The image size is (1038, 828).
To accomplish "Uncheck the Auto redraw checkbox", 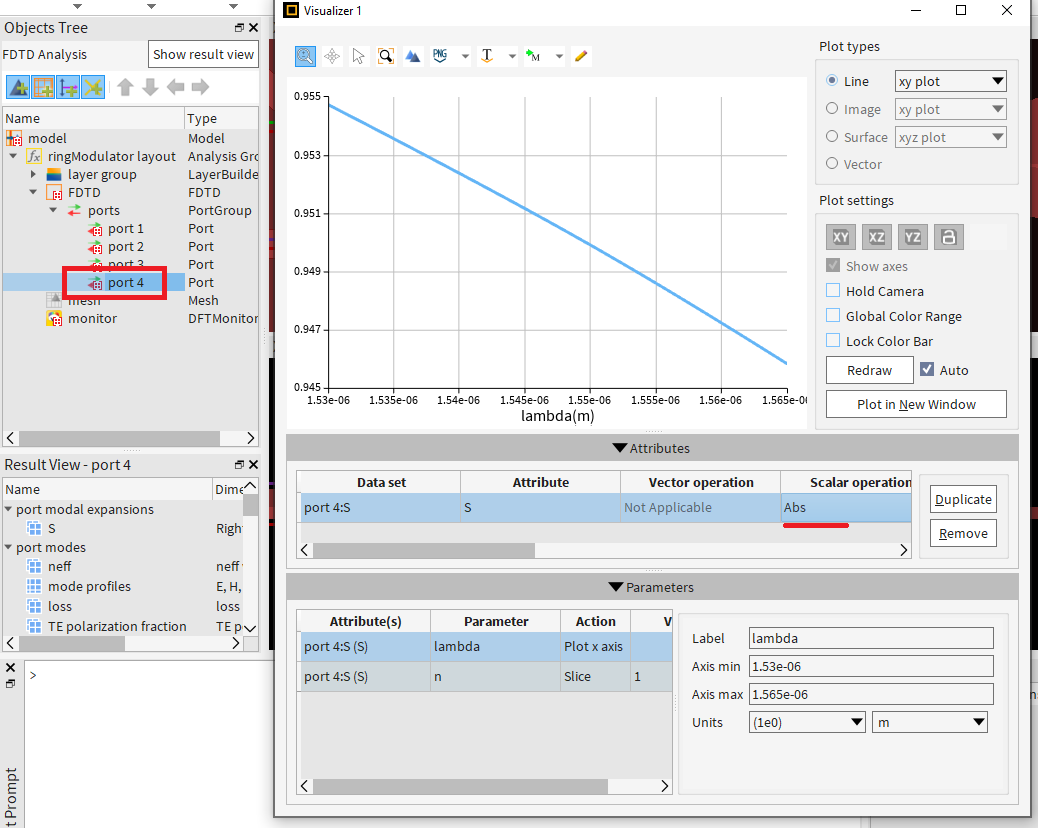I will 927,369.
